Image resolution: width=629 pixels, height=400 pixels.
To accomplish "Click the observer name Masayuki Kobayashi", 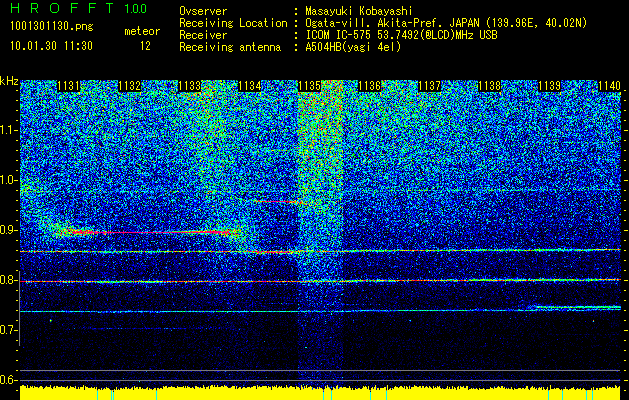I will click(359, 11).
